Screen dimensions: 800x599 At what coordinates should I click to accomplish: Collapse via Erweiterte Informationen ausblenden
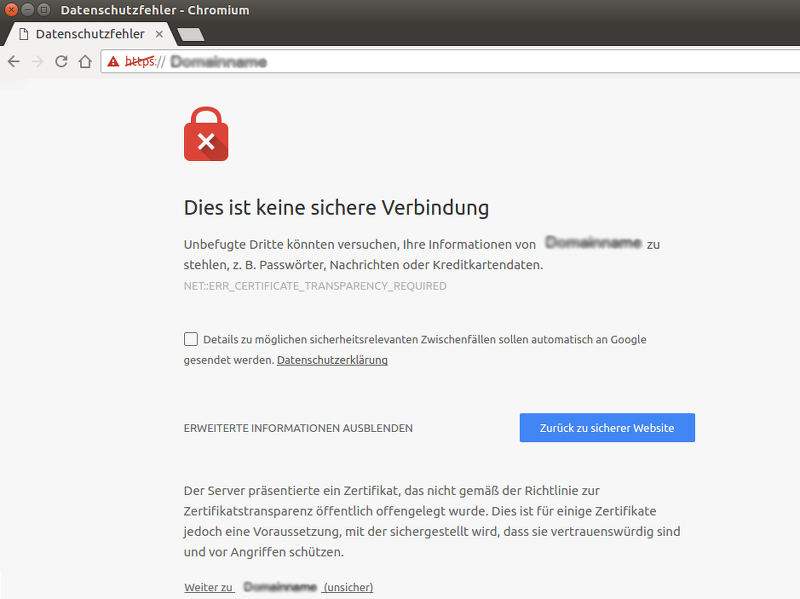coord(298,428)
